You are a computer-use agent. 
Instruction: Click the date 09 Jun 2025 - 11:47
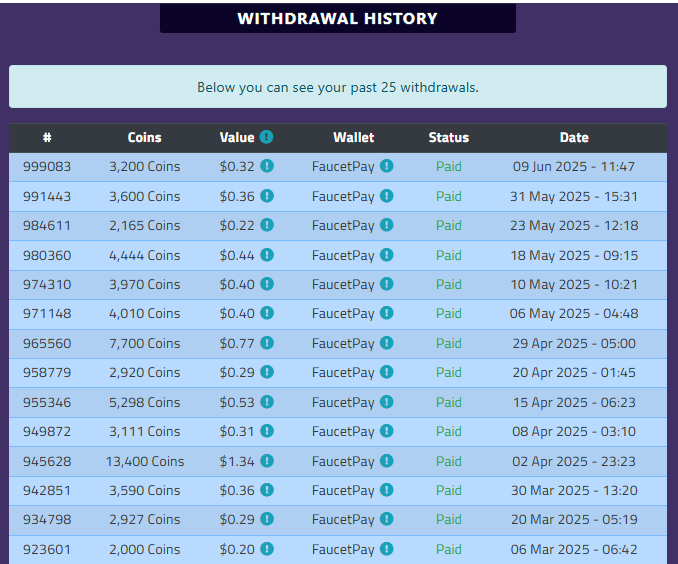coord(574,167)
